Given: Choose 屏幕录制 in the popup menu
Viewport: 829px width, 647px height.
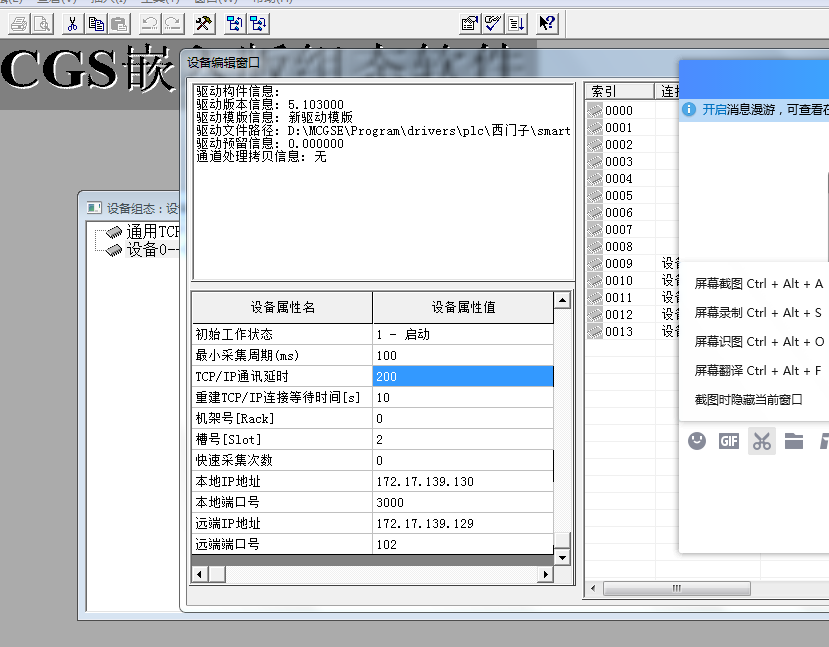Looking at the screenshot, I should click(x=758, y=313).
